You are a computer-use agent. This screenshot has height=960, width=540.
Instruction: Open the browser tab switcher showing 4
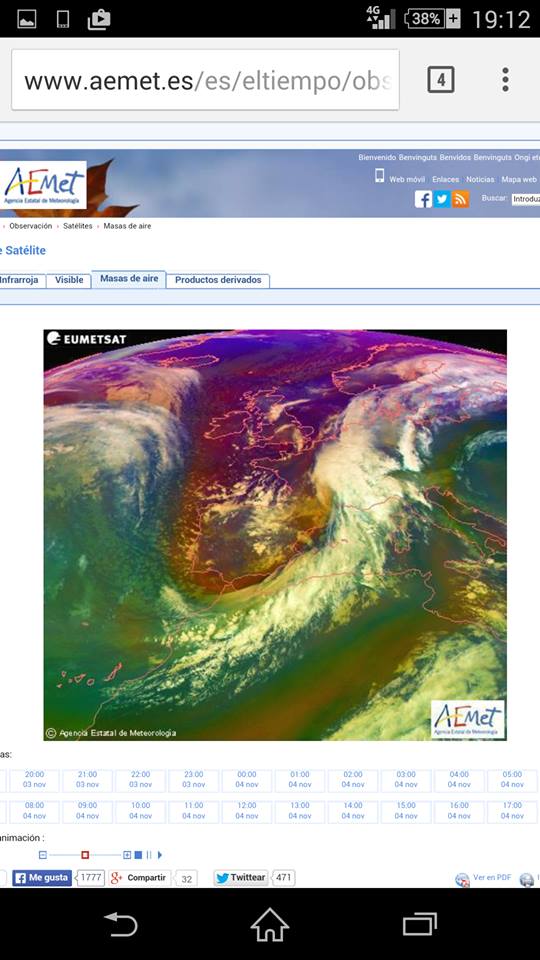pos(441,80)
